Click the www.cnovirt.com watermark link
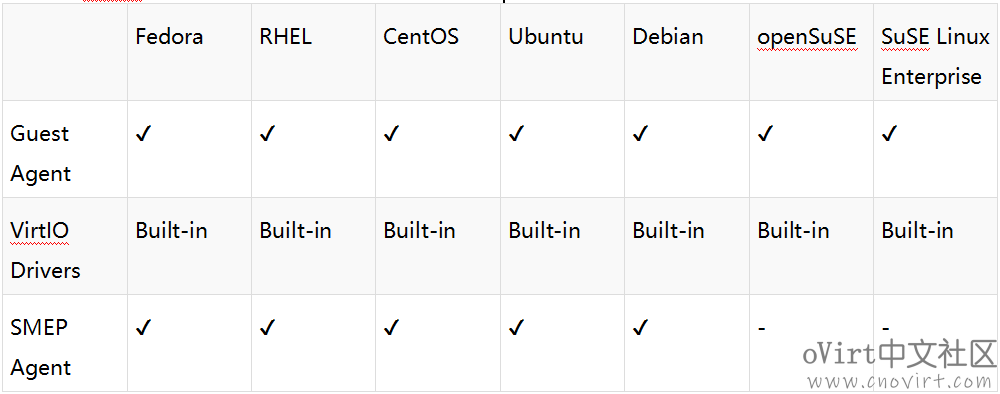 pos(899,381)
